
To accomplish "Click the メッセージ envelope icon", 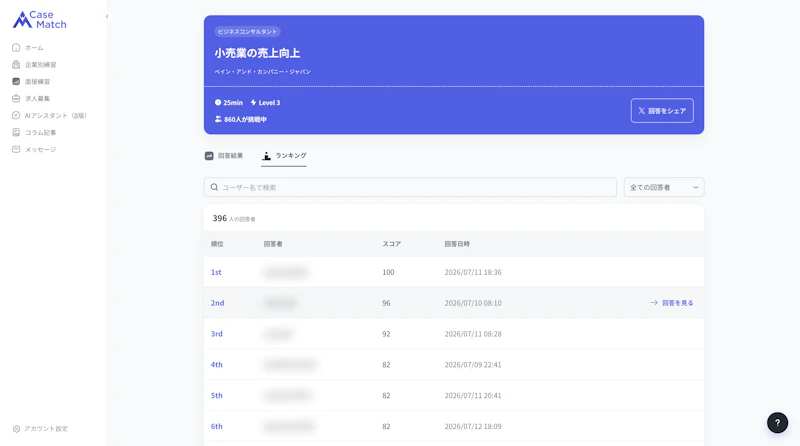I will (16, 150).
